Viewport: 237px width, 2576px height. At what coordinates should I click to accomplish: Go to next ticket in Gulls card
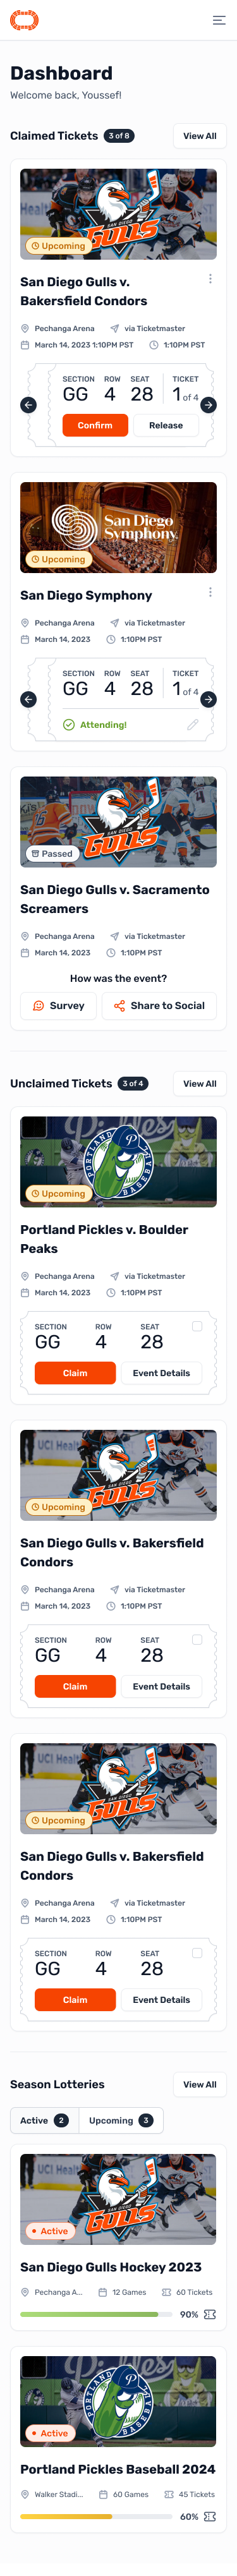[x=209, y=405]
